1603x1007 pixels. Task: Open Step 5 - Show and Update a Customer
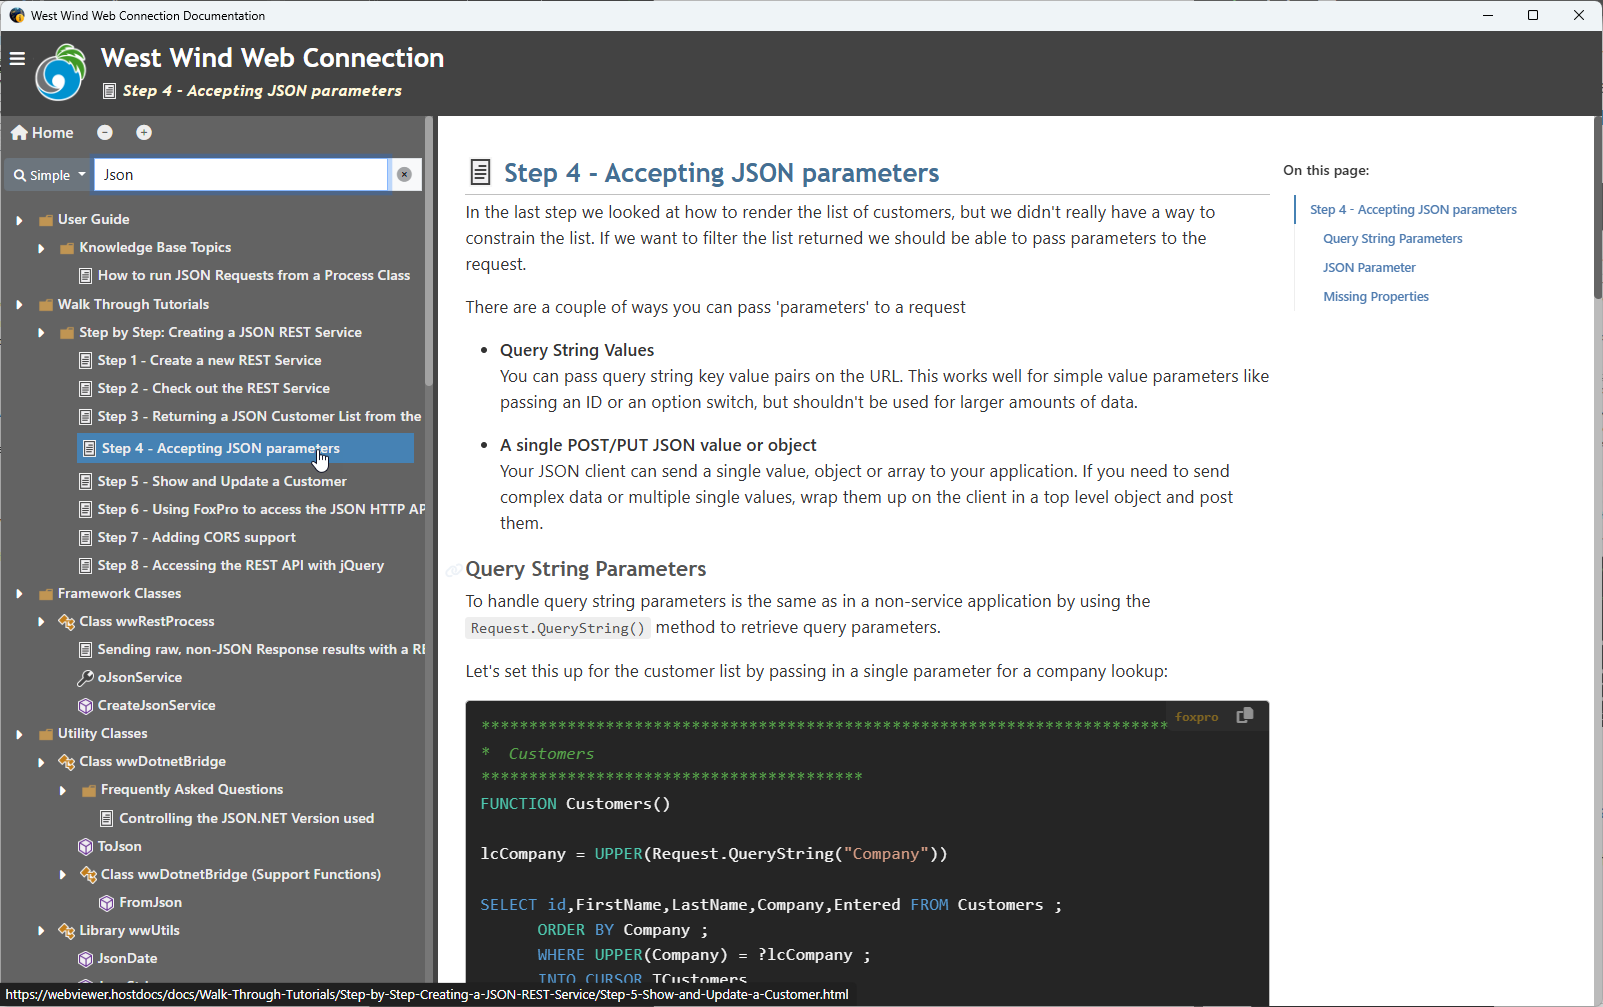coord(222,481)
